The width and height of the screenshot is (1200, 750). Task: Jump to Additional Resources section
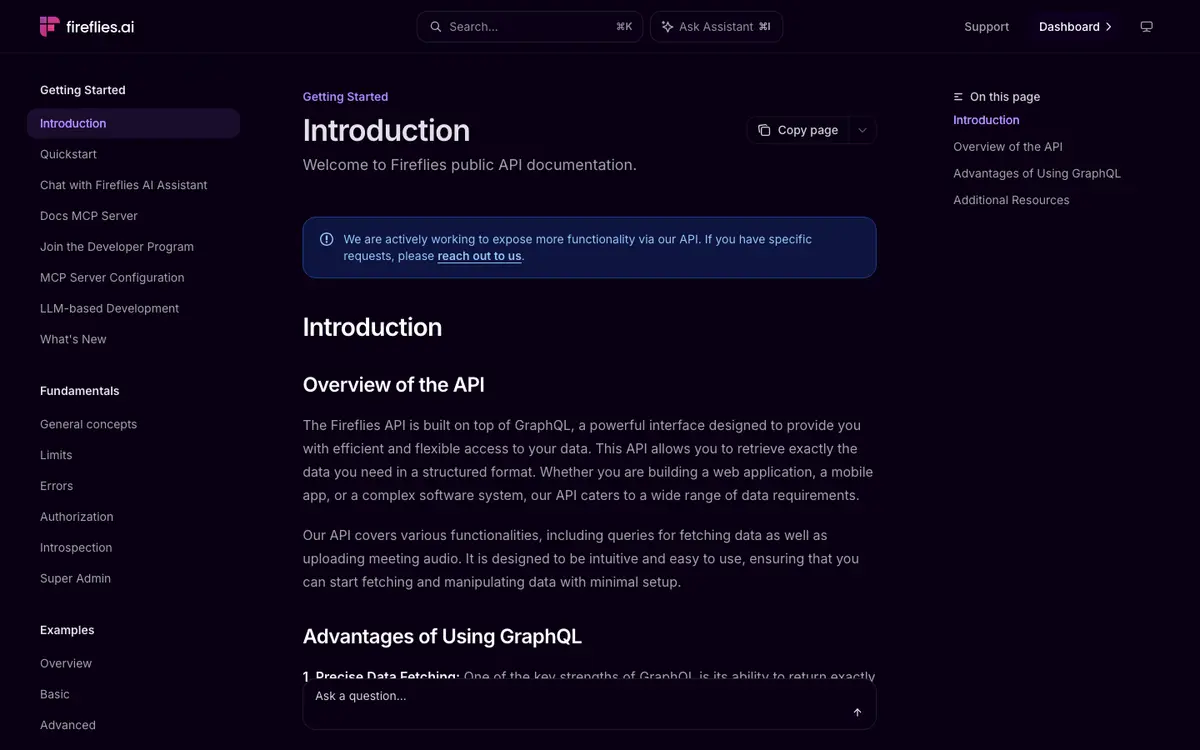(1011, 200)
